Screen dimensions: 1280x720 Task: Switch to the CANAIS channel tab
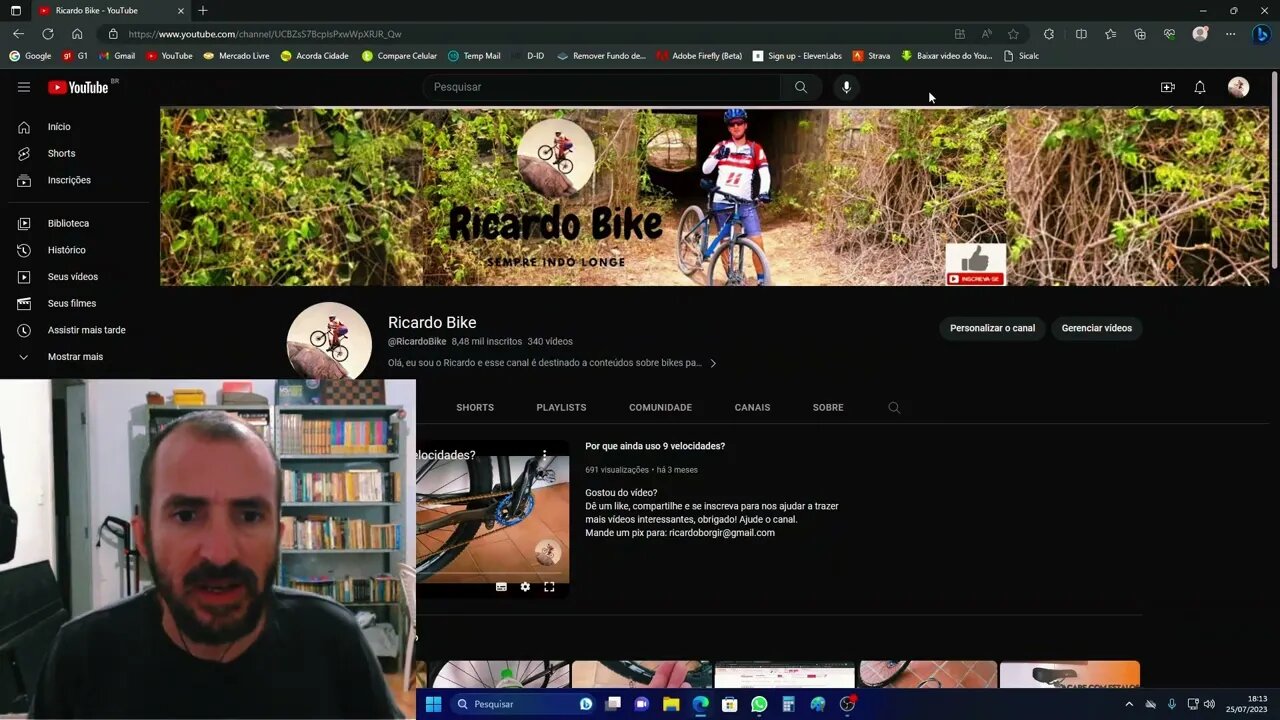[x=752, y=408]
